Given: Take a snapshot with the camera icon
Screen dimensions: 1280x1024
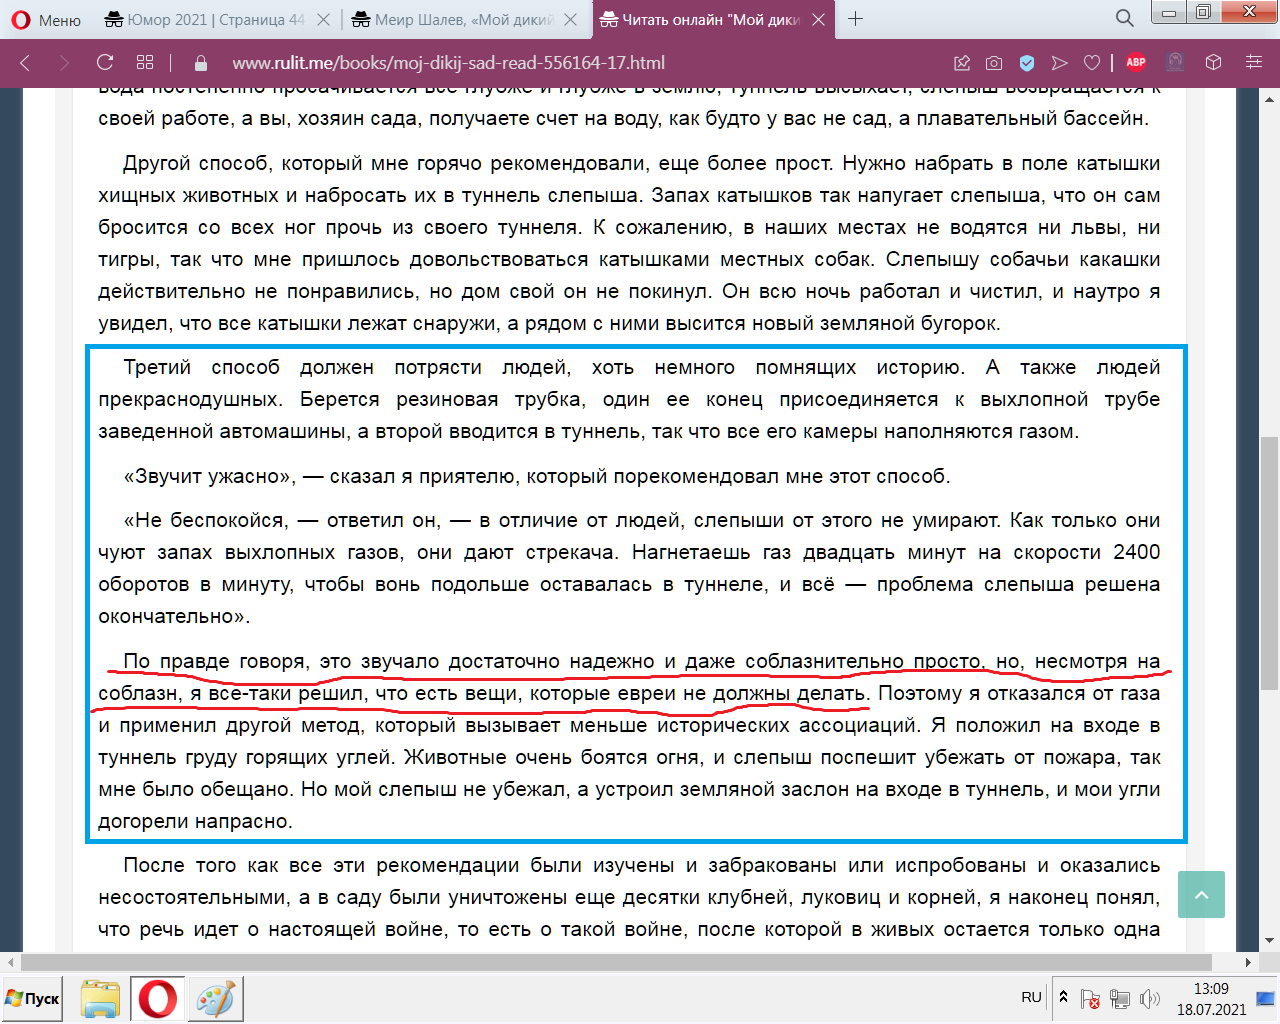Looking at the screenshot, I should tap(994, 62).
